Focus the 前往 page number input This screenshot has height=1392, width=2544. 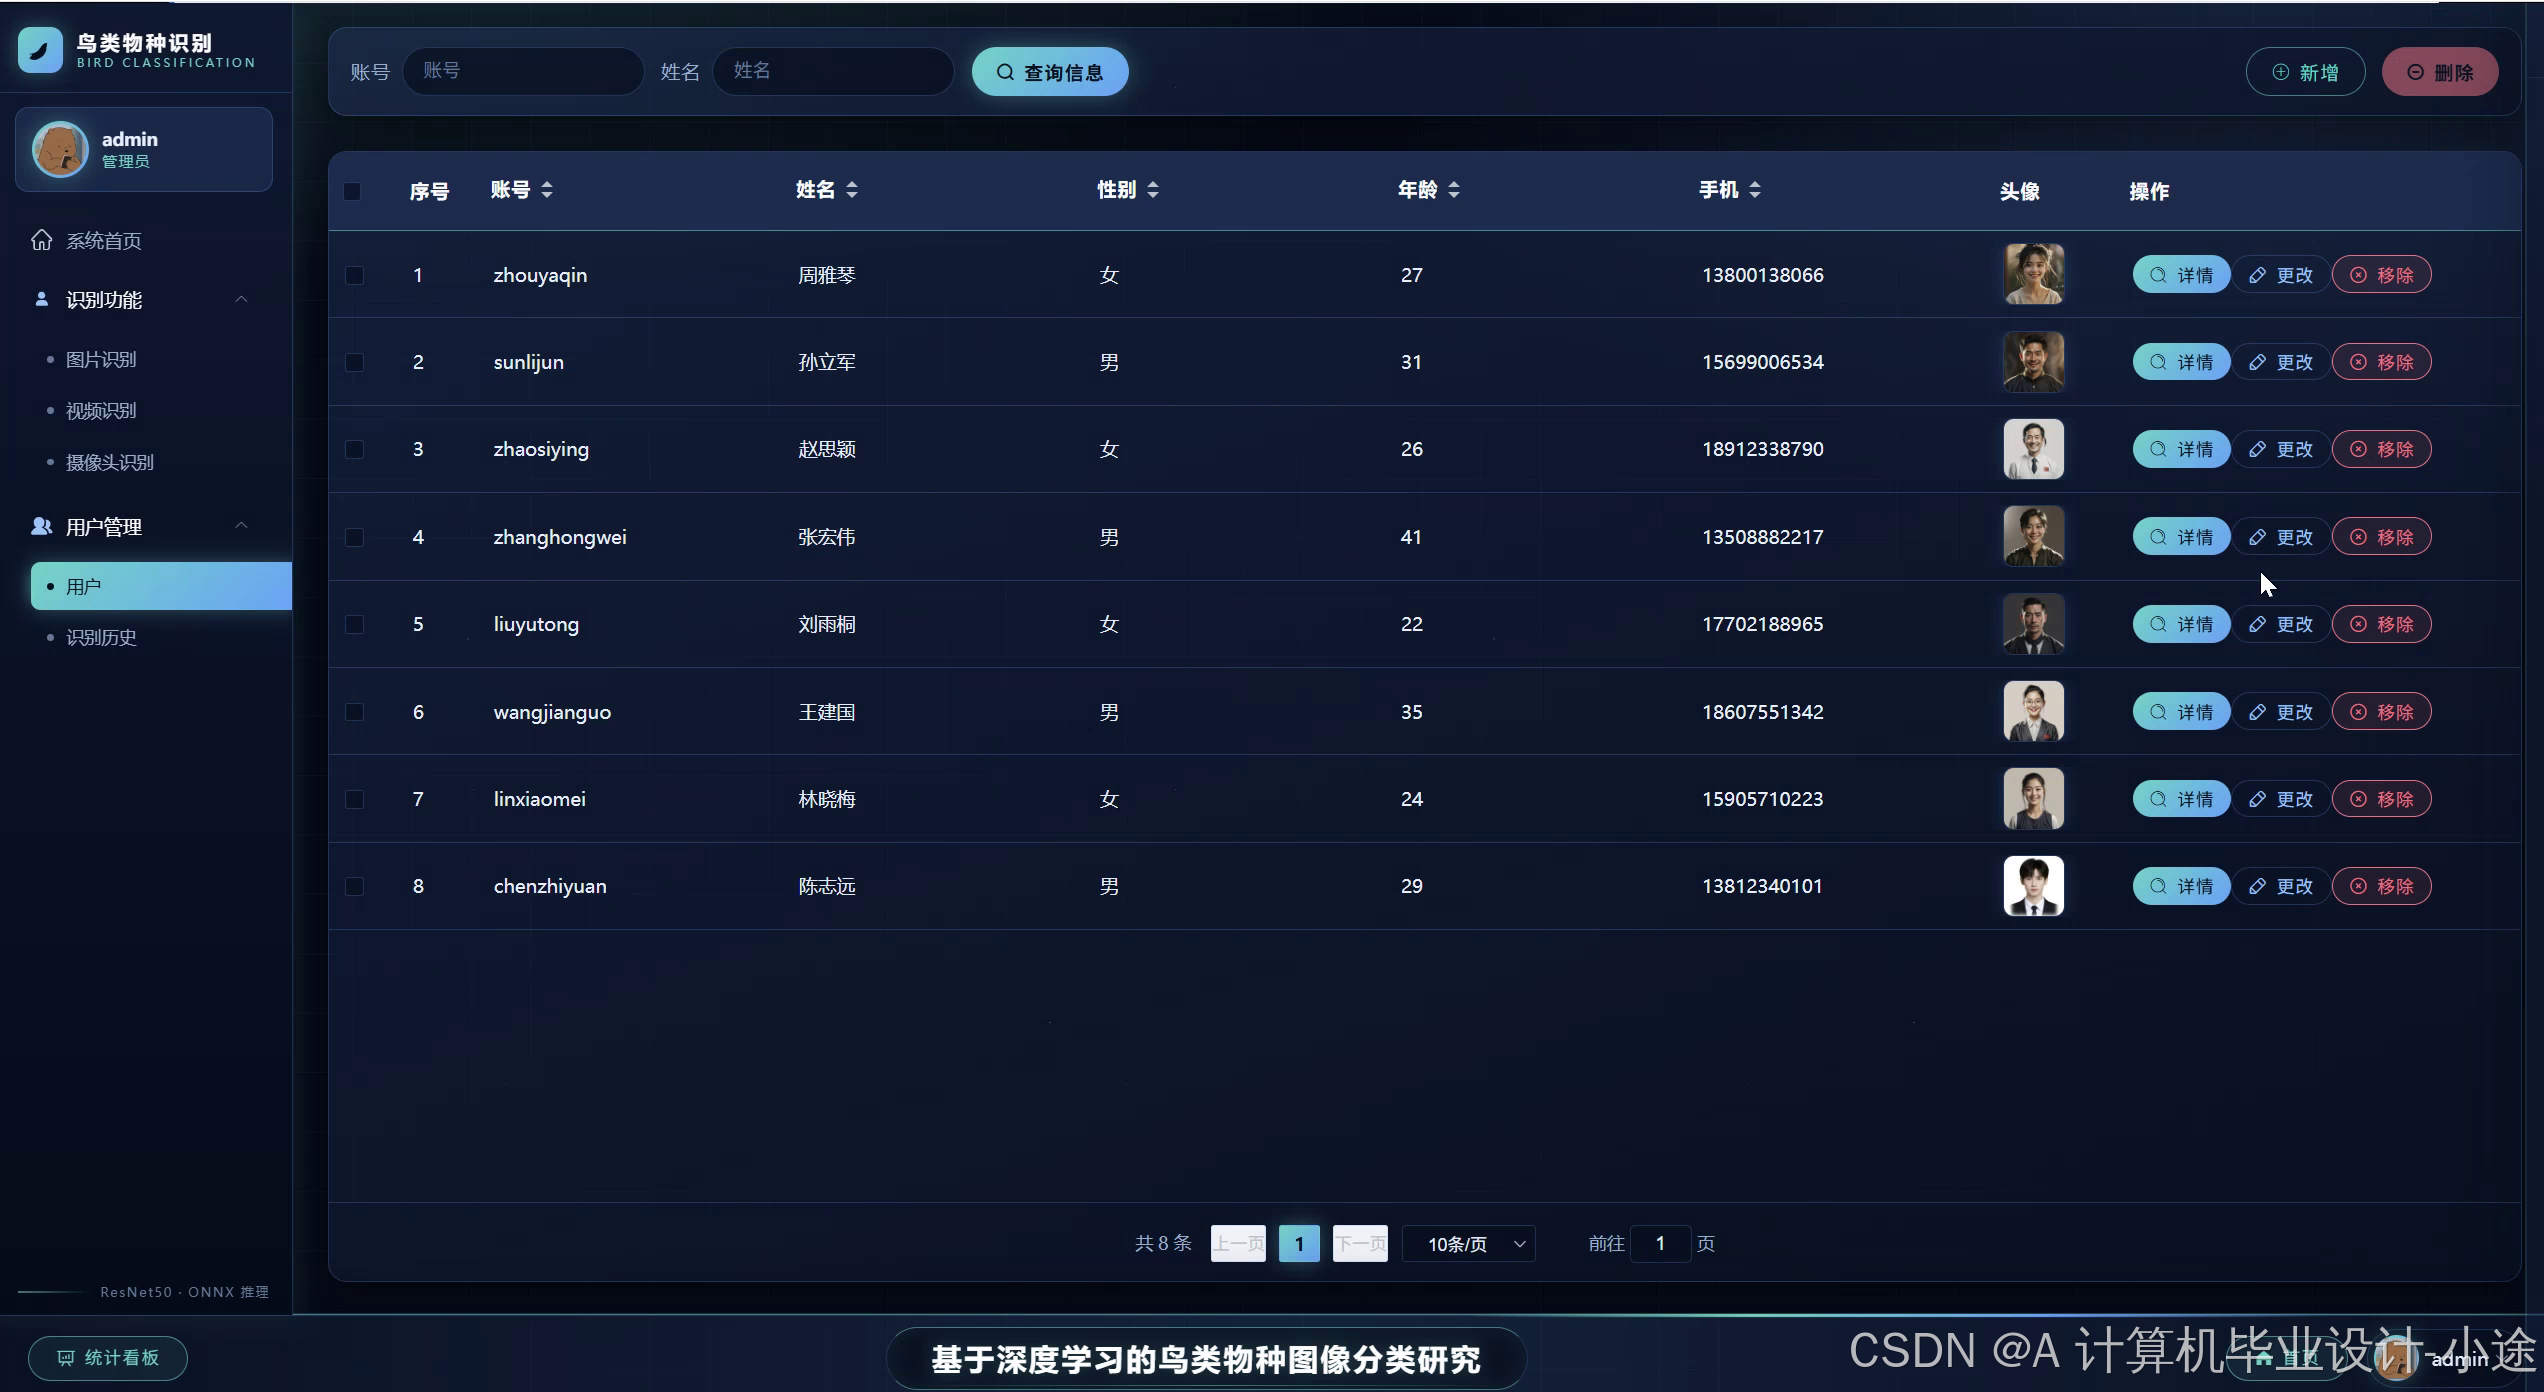[x=1660, y=1244]
